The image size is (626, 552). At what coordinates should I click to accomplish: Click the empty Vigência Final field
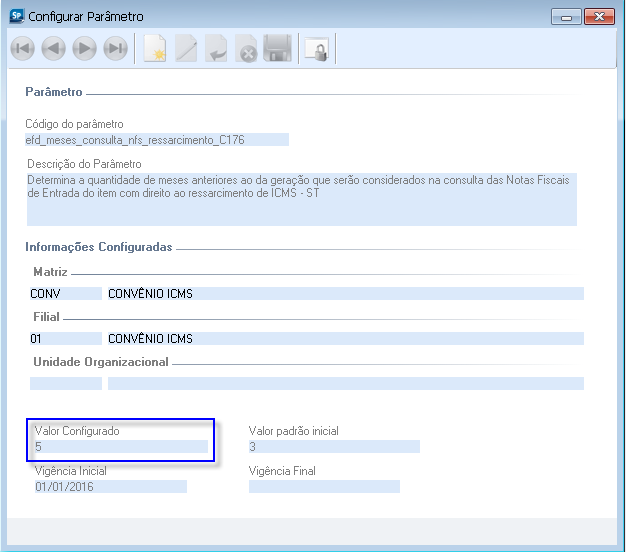coord(324,486)
